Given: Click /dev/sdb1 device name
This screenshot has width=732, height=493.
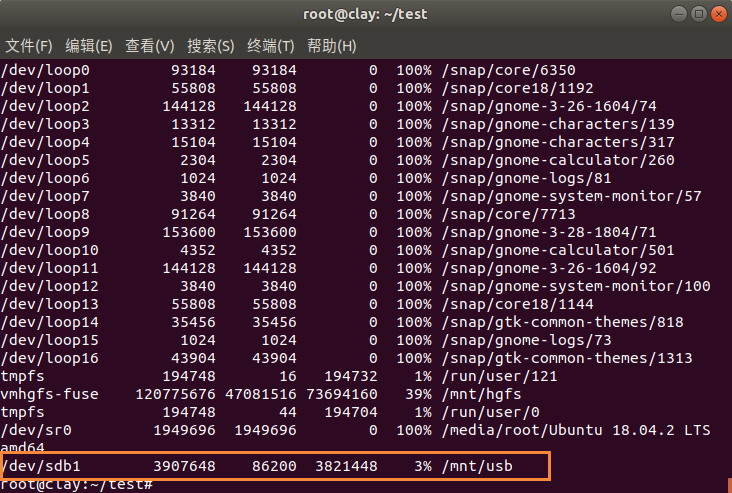Looking at the screenshot, I should (41, 466).
